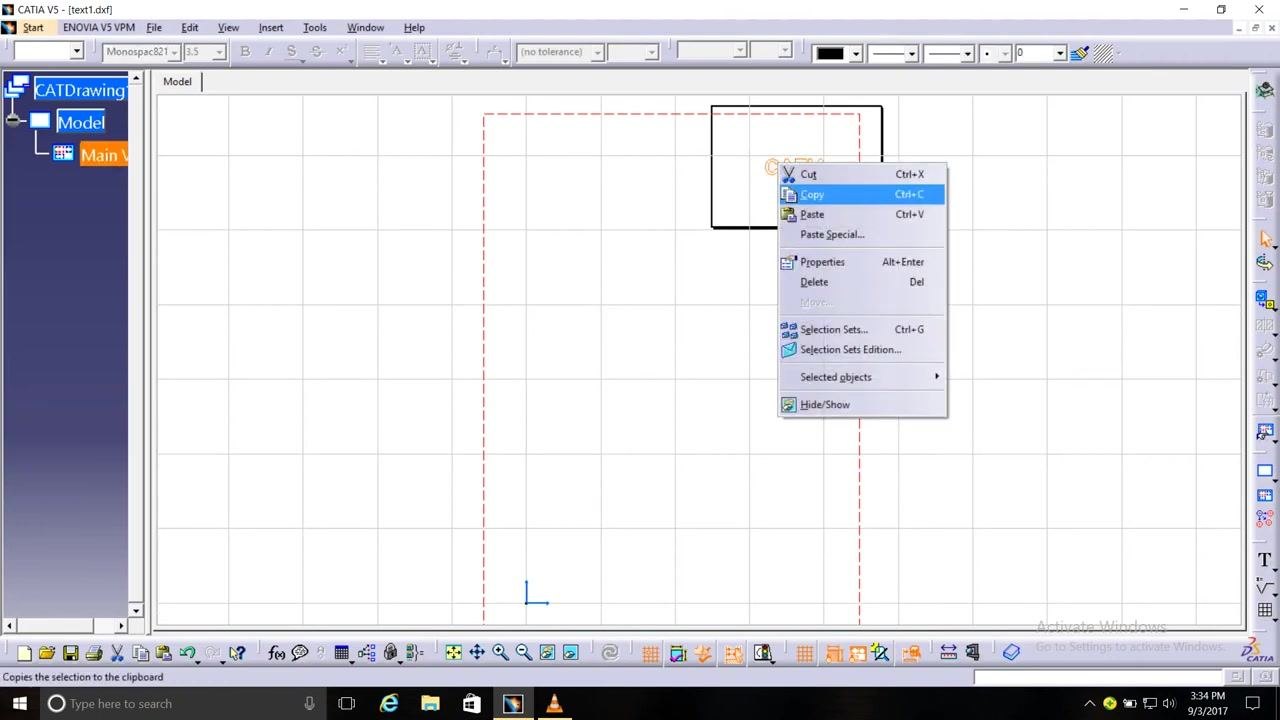The image size is (1280, 720).
Task: Click the Print icon in bottom toolbar
Action: point(94,653)
